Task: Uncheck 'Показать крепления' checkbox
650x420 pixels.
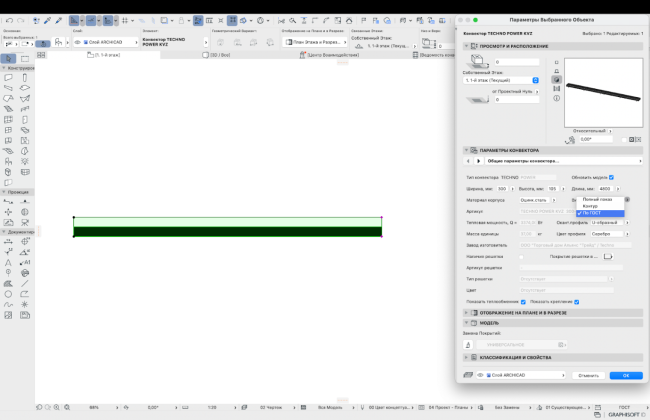Action: tap(577, 301)
